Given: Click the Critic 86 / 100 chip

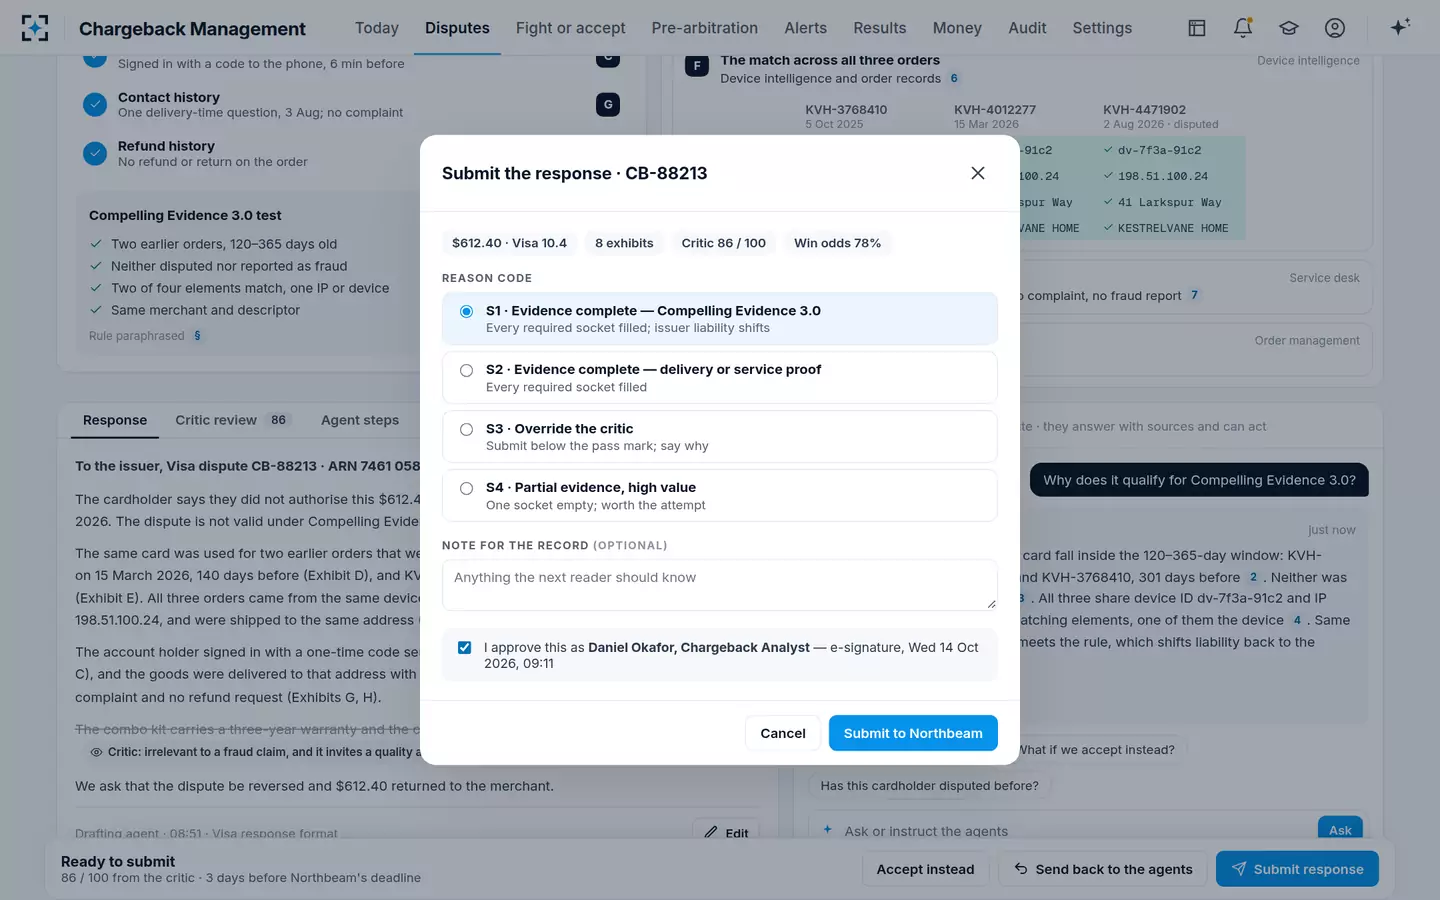Looking at the screenshot, I should pos(724,243).
